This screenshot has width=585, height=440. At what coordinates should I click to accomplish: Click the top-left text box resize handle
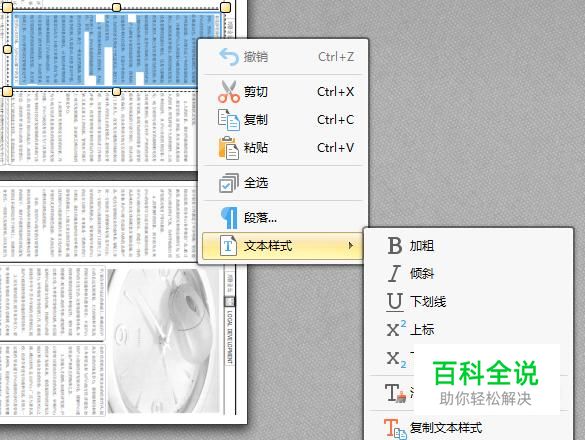pos(8,7)
